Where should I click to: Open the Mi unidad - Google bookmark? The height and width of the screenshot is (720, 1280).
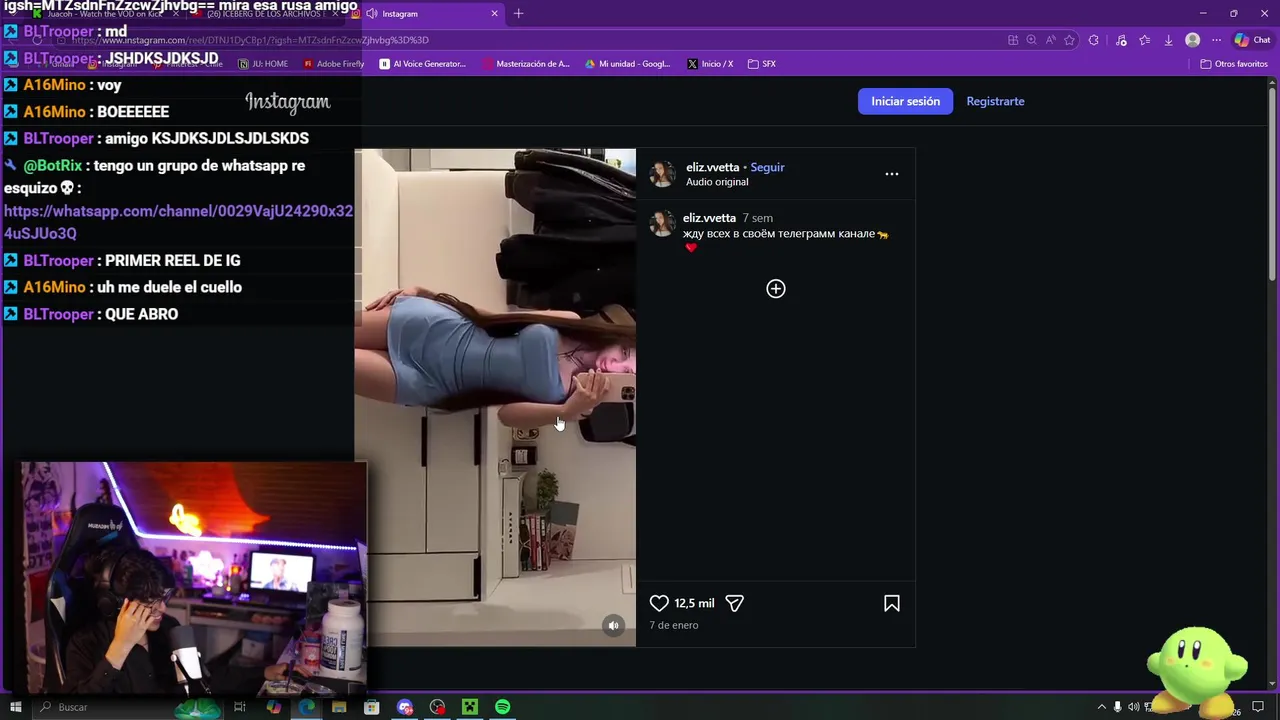(628, 64)
